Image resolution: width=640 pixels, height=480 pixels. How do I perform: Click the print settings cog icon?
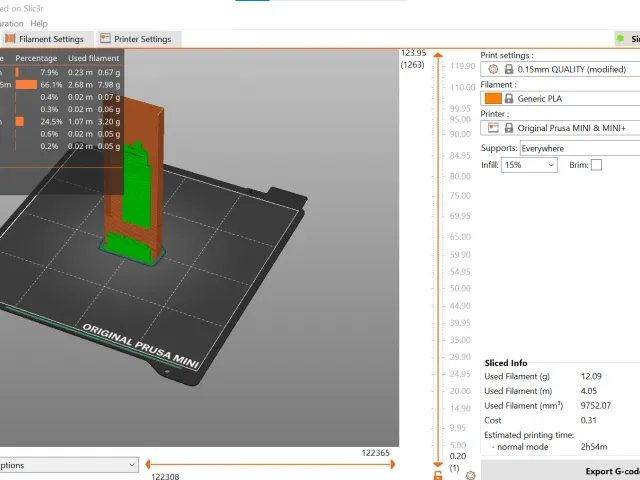(x=493, y=69)
